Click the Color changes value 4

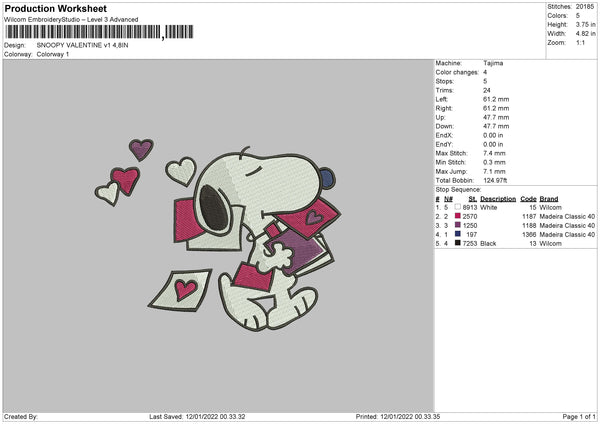click(x=485, y=72)
